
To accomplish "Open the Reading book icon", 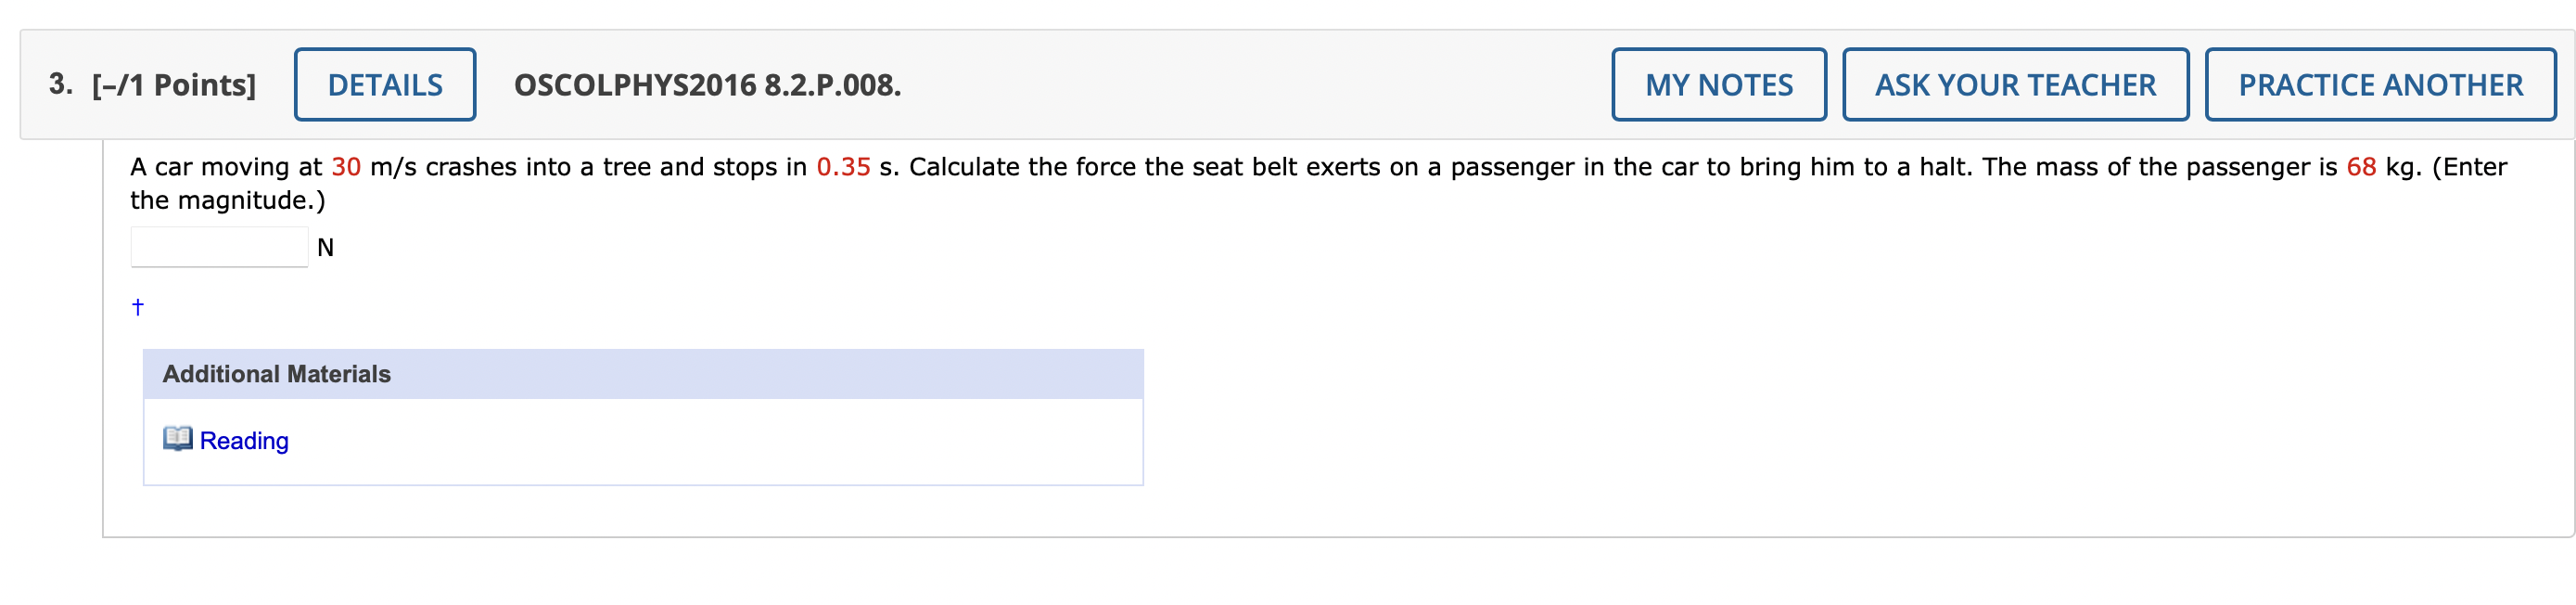I will (177, 439).
